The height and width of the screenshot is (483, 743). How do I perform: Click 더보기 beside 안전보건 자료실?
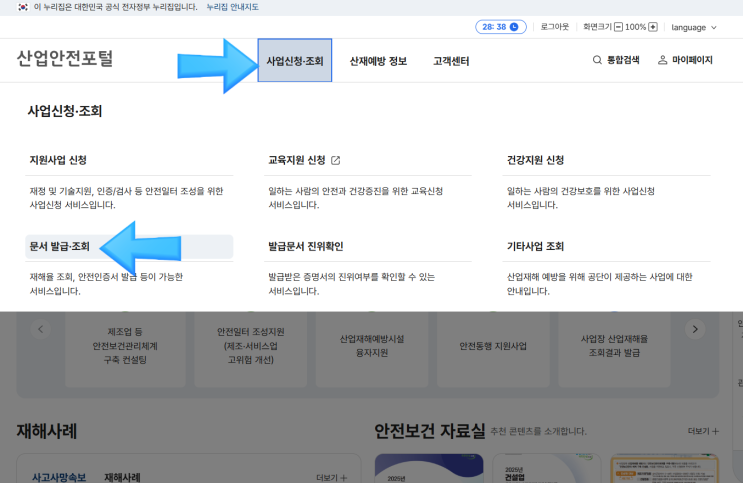pyautogui.click(x=703, y=431)
